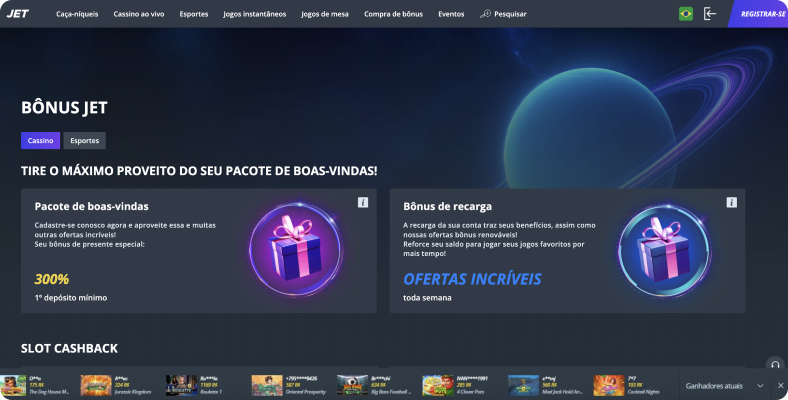Open the Brazil flag language selector
Image resolution: width=788 pixels, height=400 pixels.
[x=685, y=14]
